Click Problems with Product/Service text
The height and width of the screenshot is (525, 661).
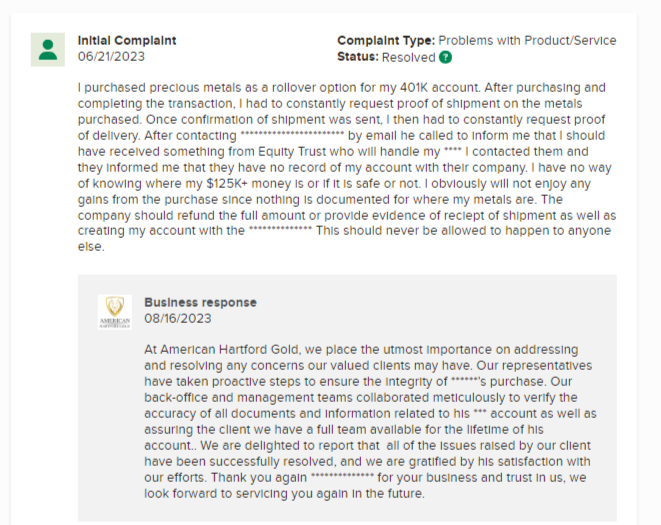[x=527, y=40]
